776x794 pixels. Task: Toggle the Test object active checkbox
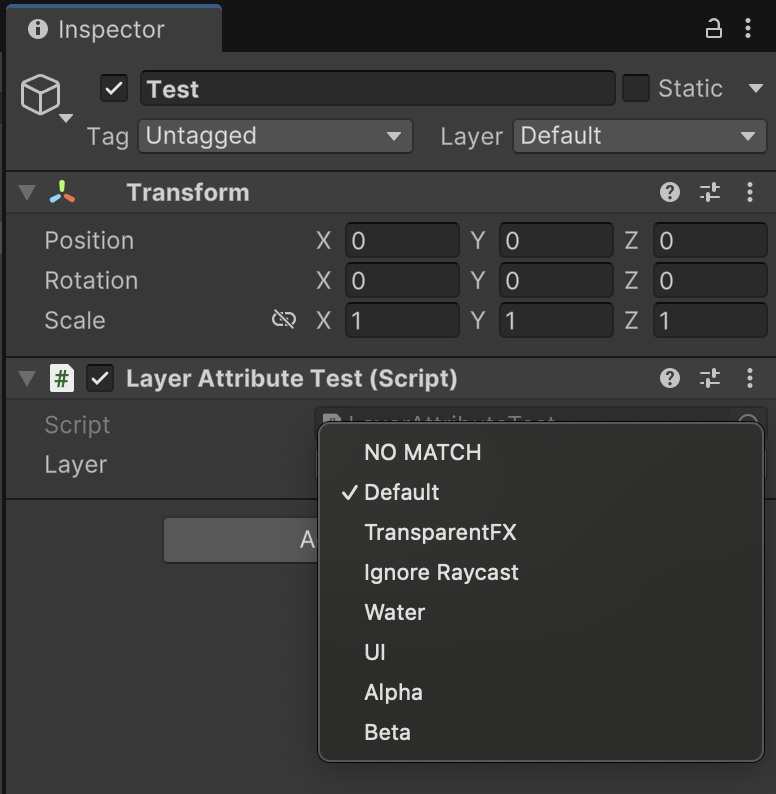coord(114,89)
